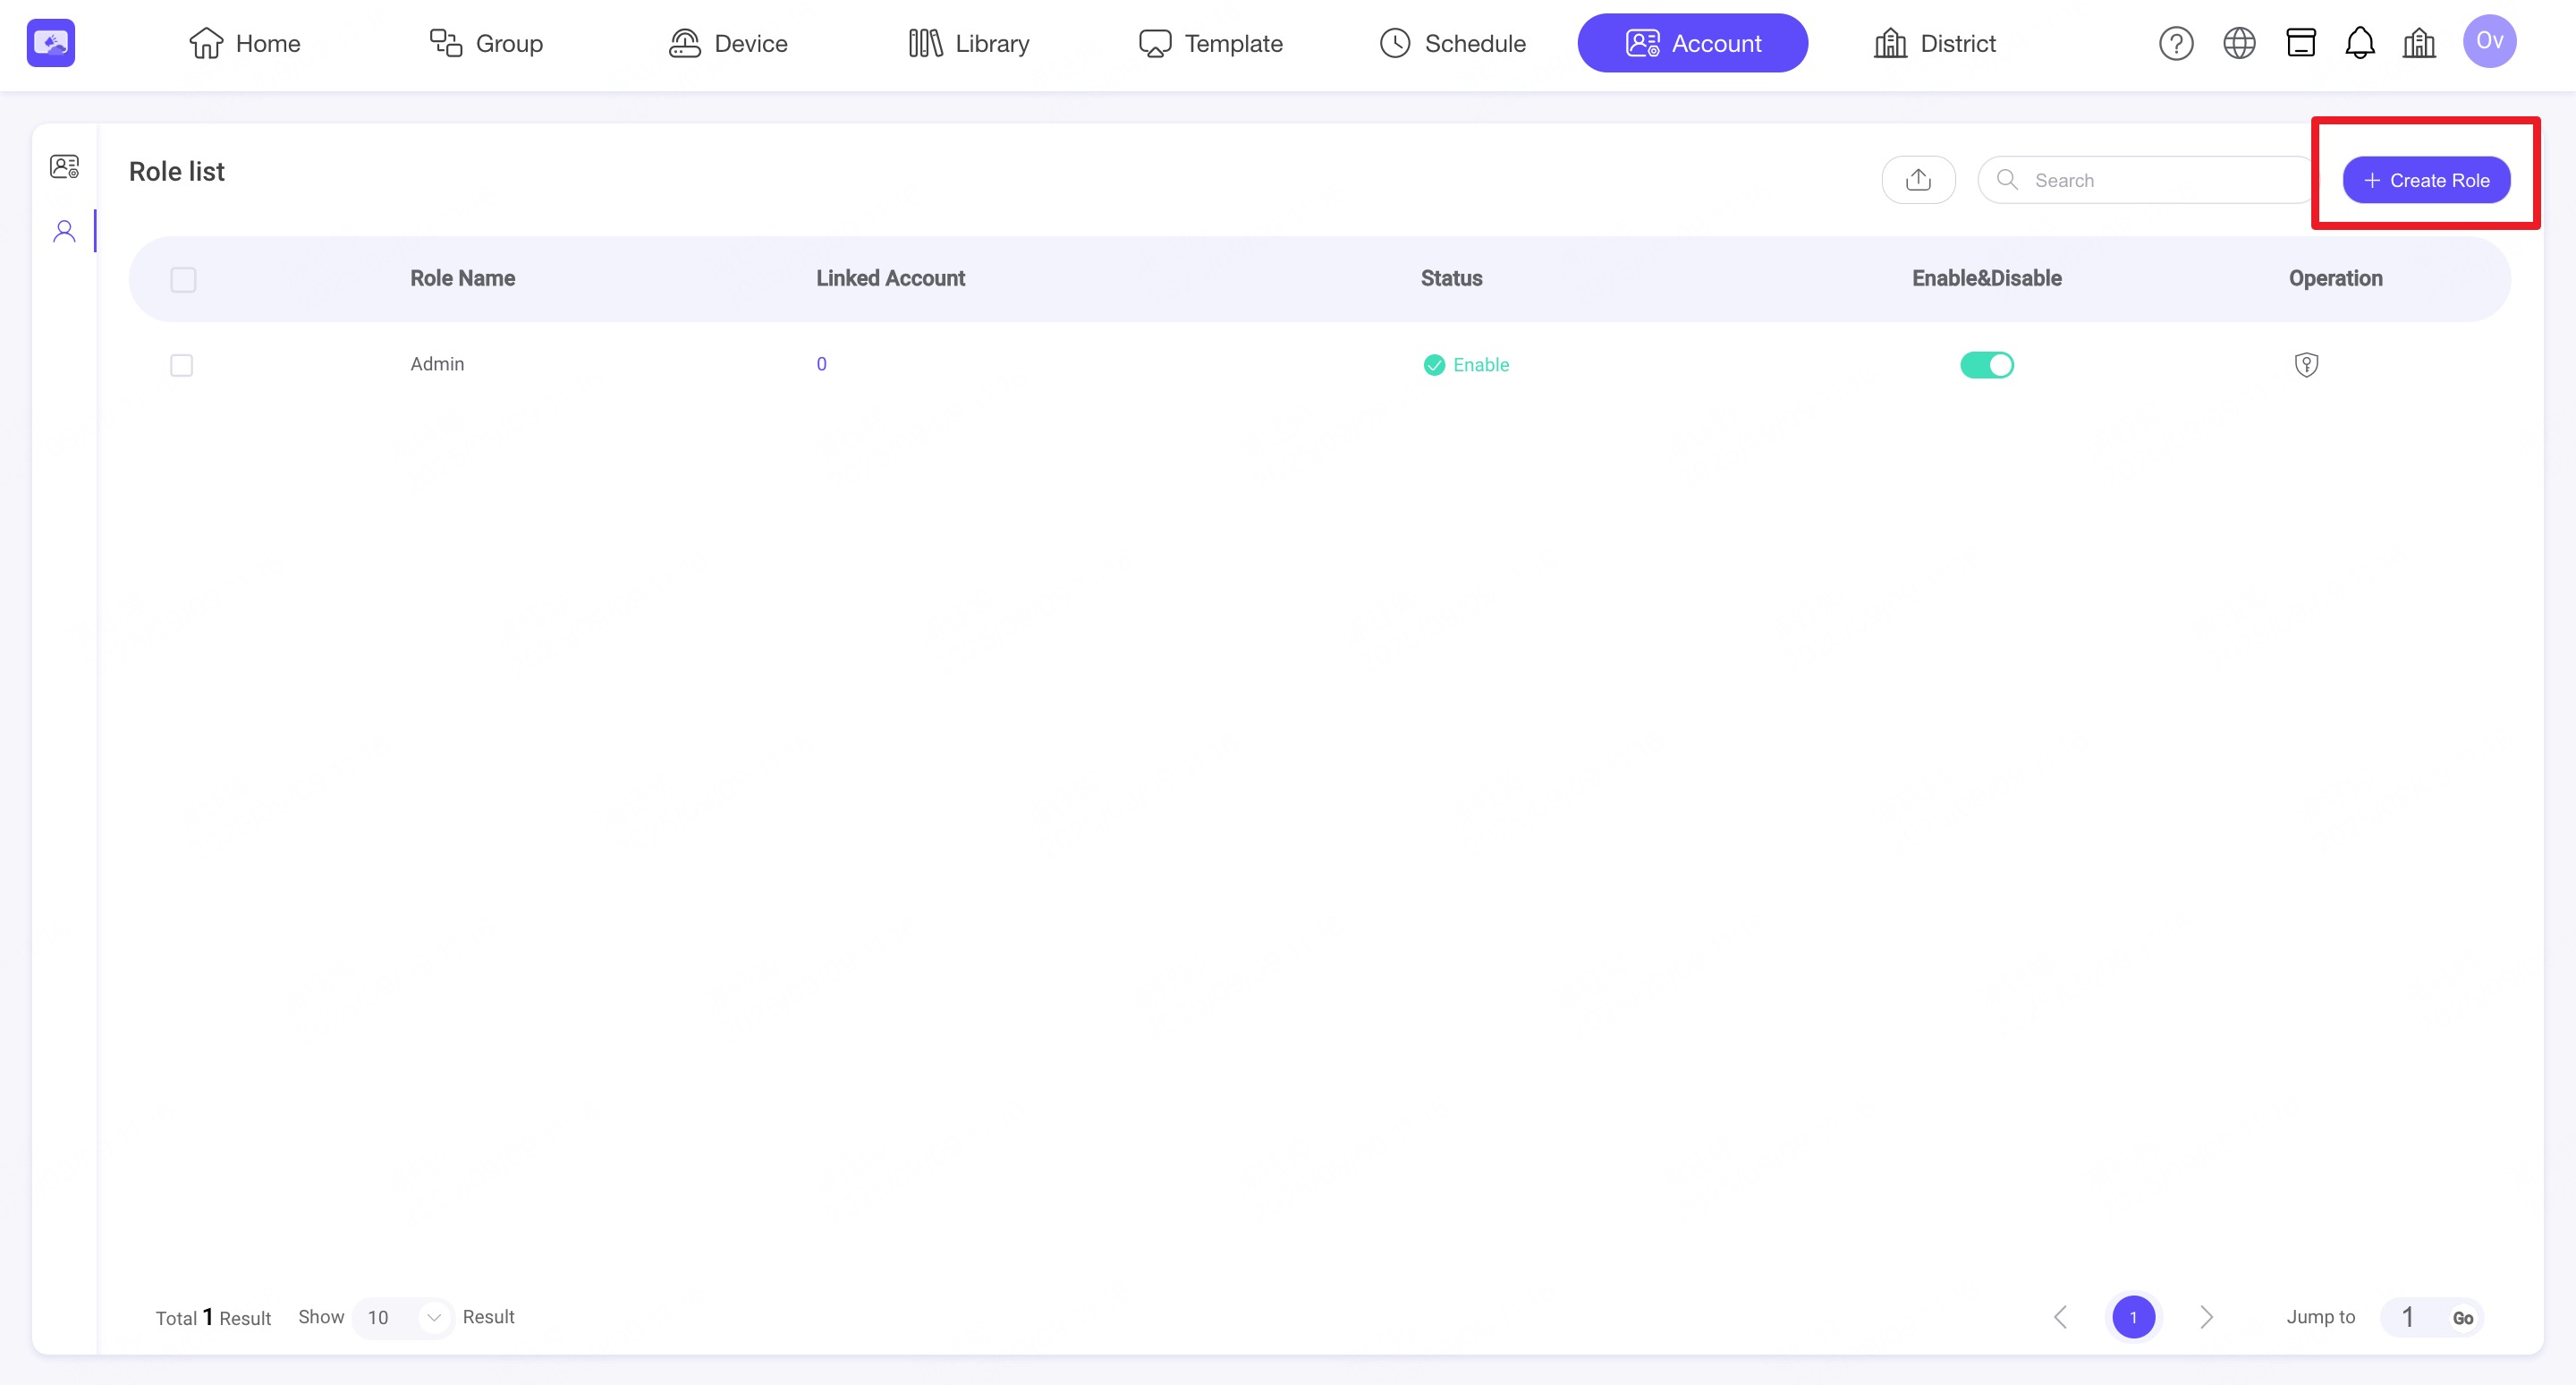The height and width of the screenshot is (1385, 2576).
Task: Click the Create Role button
Action: [x=2426, y=180]
